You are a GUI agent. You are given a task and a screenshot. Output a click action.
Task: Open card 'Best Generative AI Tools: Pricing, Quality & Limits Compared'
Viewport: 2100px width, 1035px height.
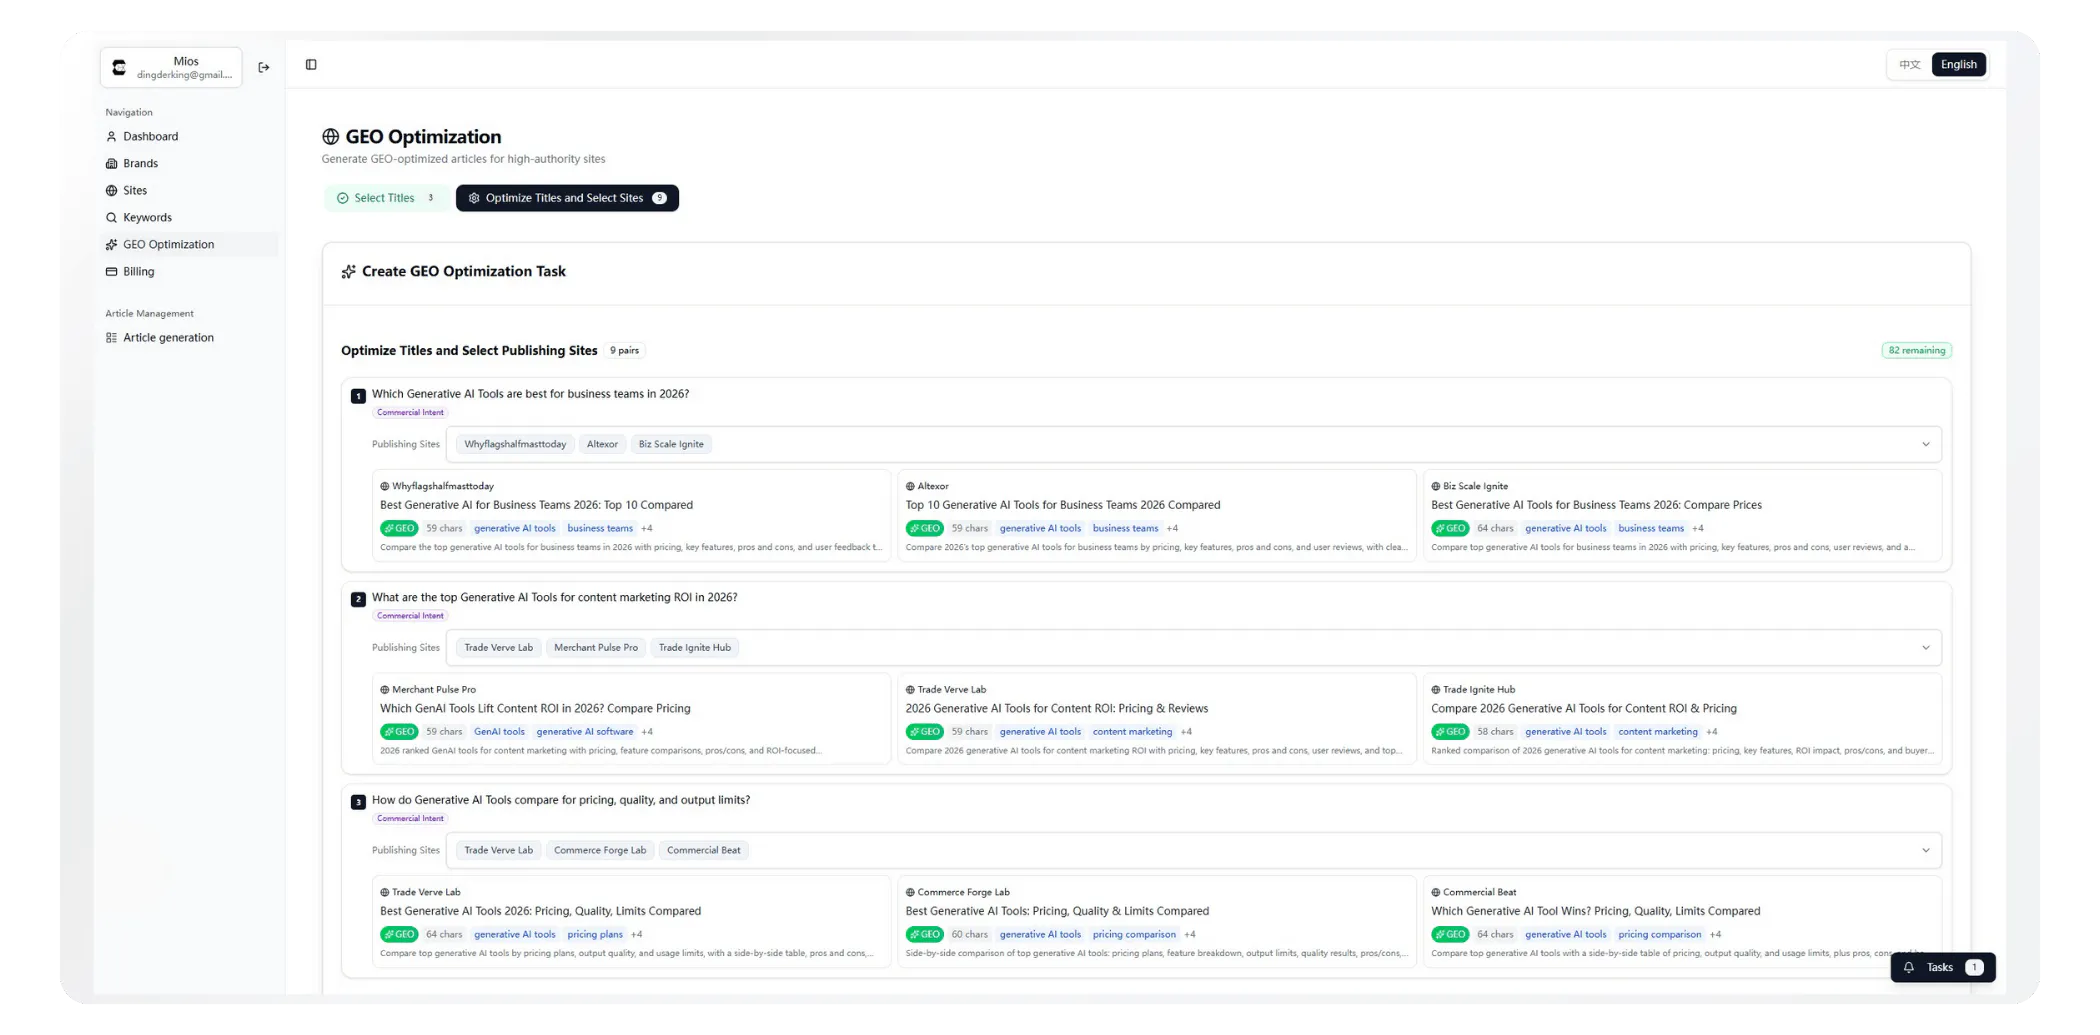(x=1157, y=923)
